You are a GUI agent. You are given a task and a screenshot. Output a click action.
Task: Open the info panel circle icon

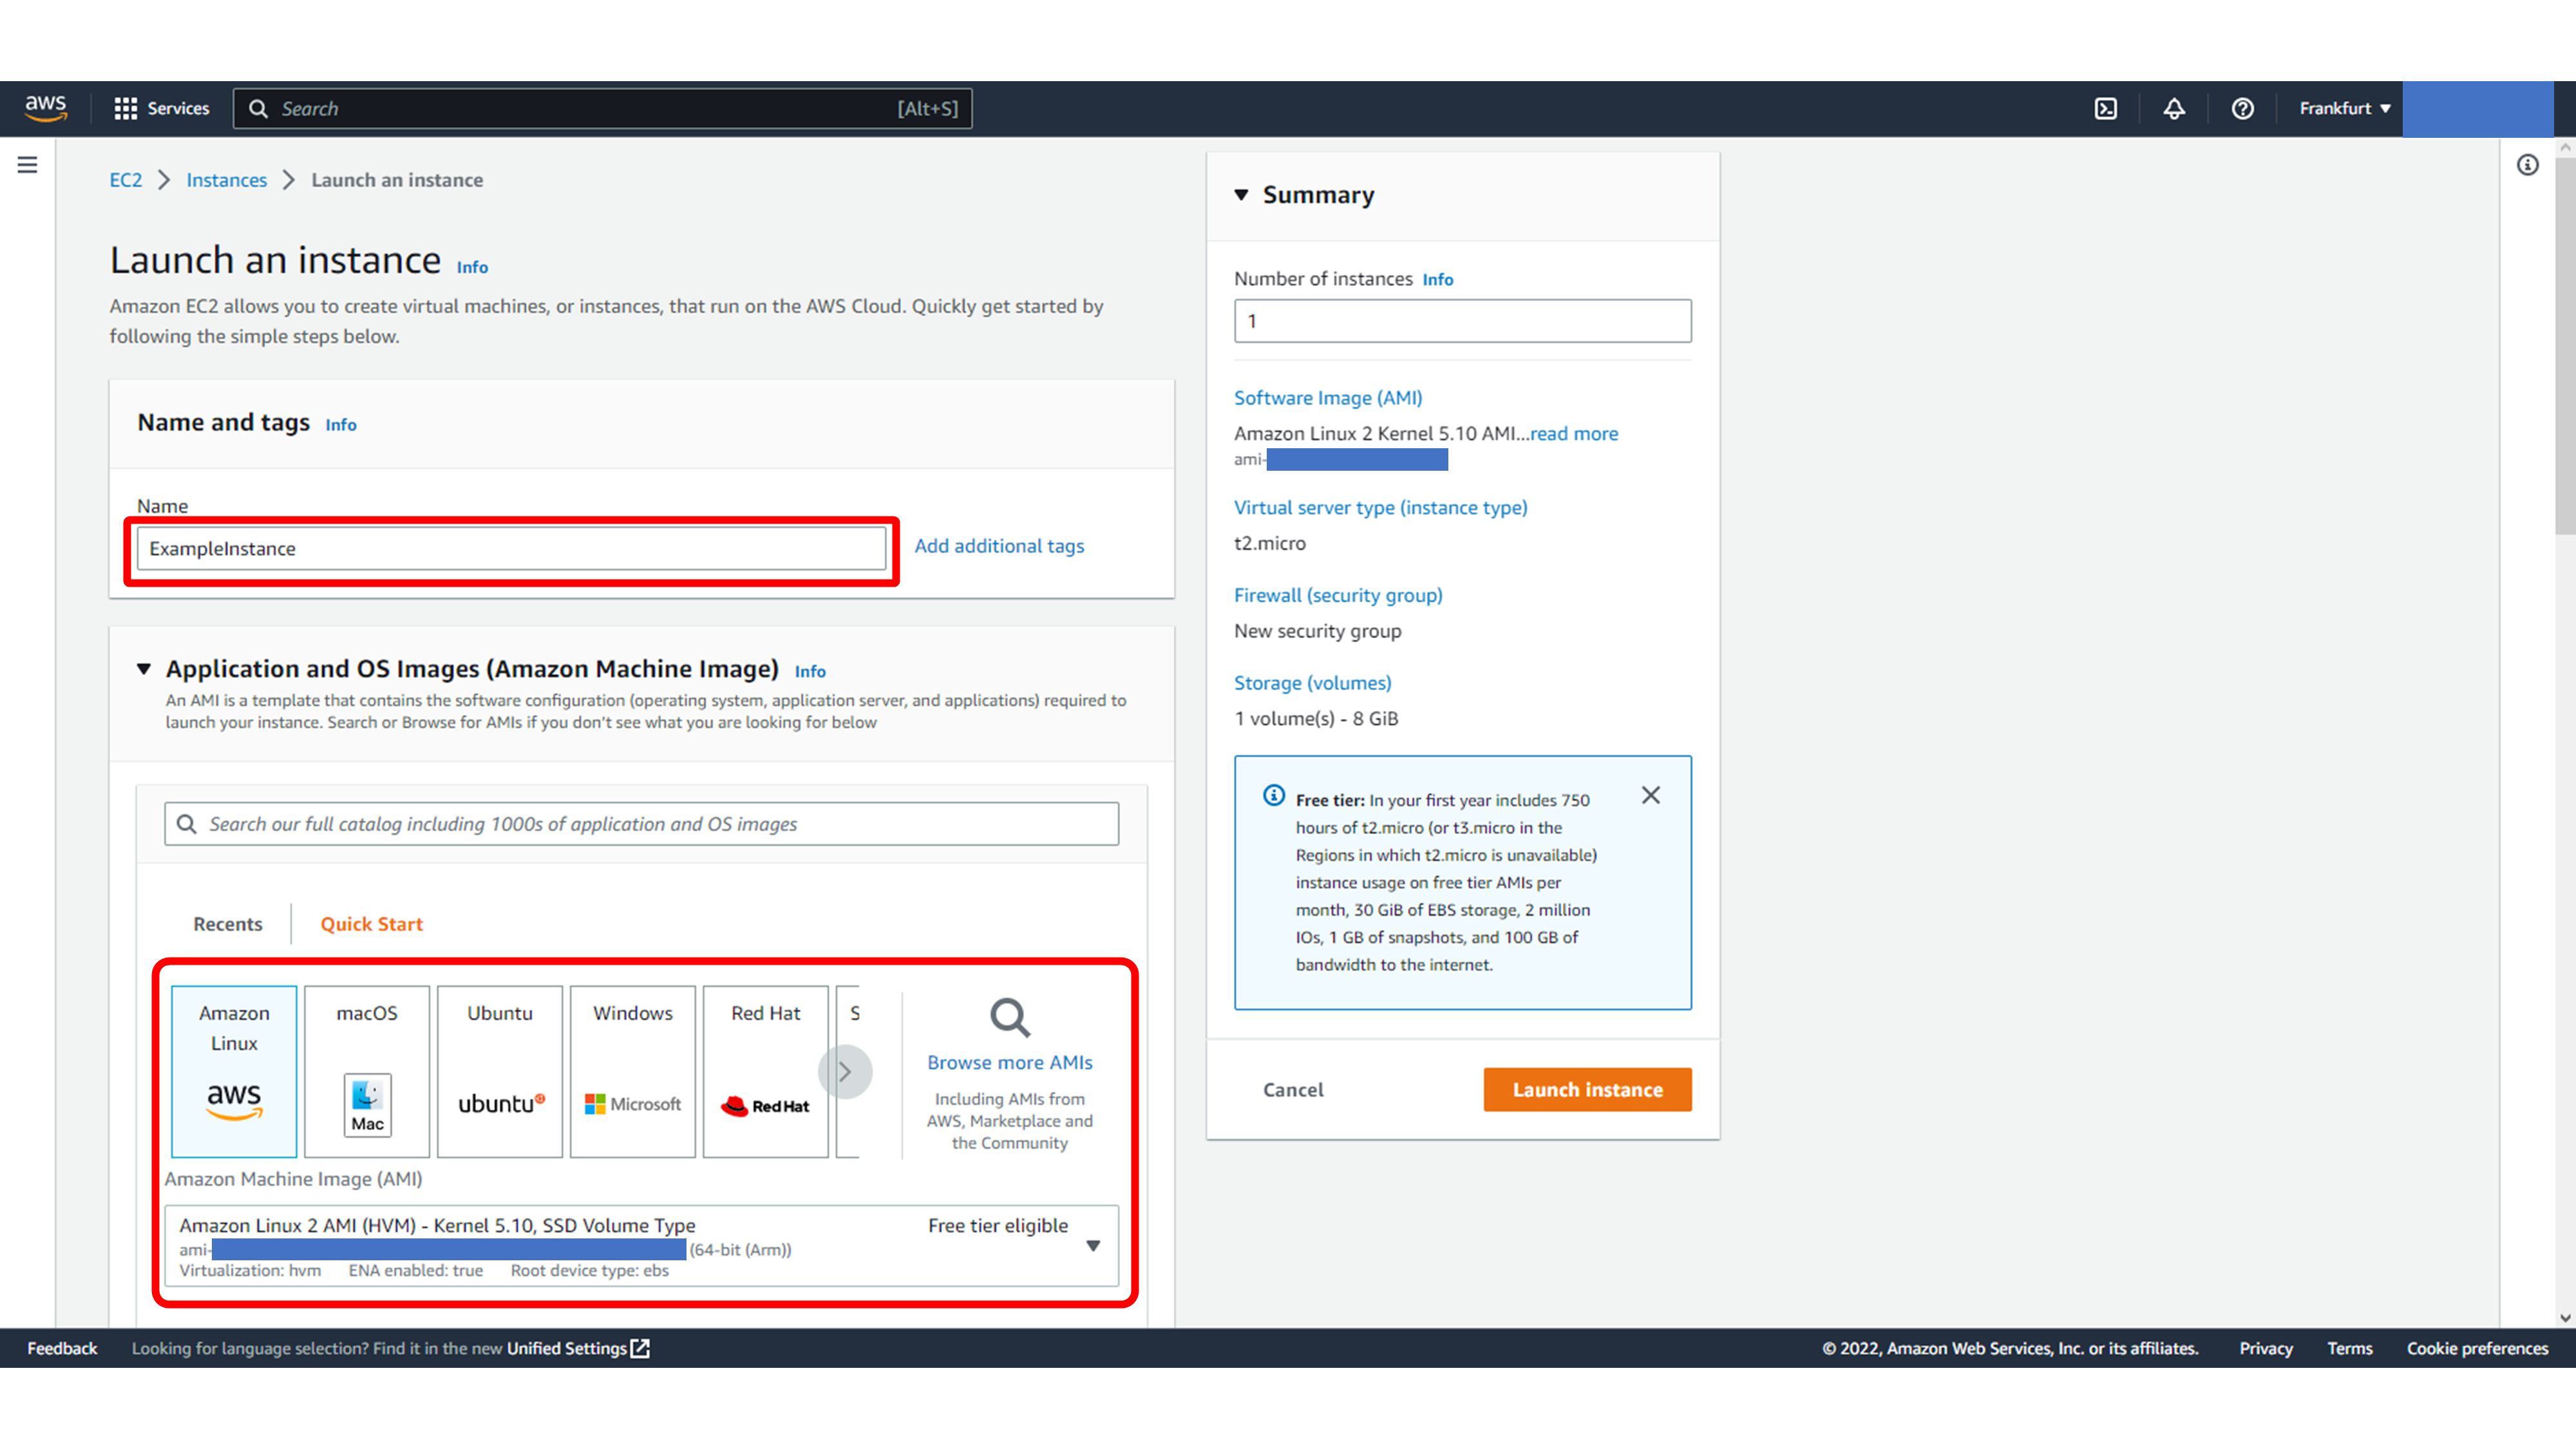2527,165
